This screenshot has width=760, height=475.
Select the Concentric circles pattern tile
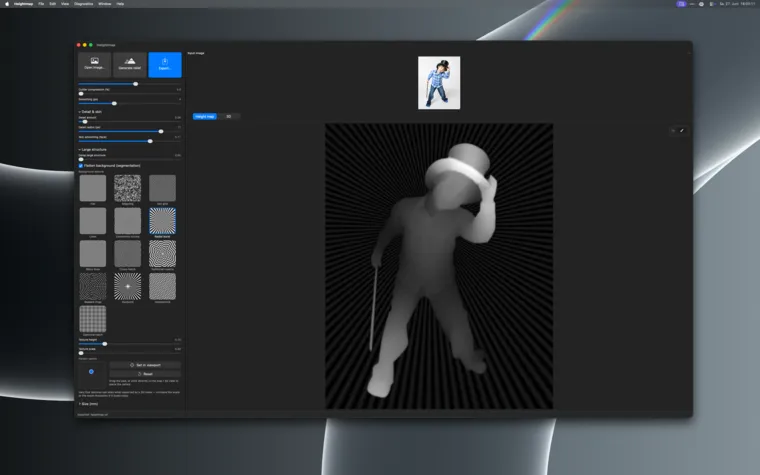pos(127,221)
